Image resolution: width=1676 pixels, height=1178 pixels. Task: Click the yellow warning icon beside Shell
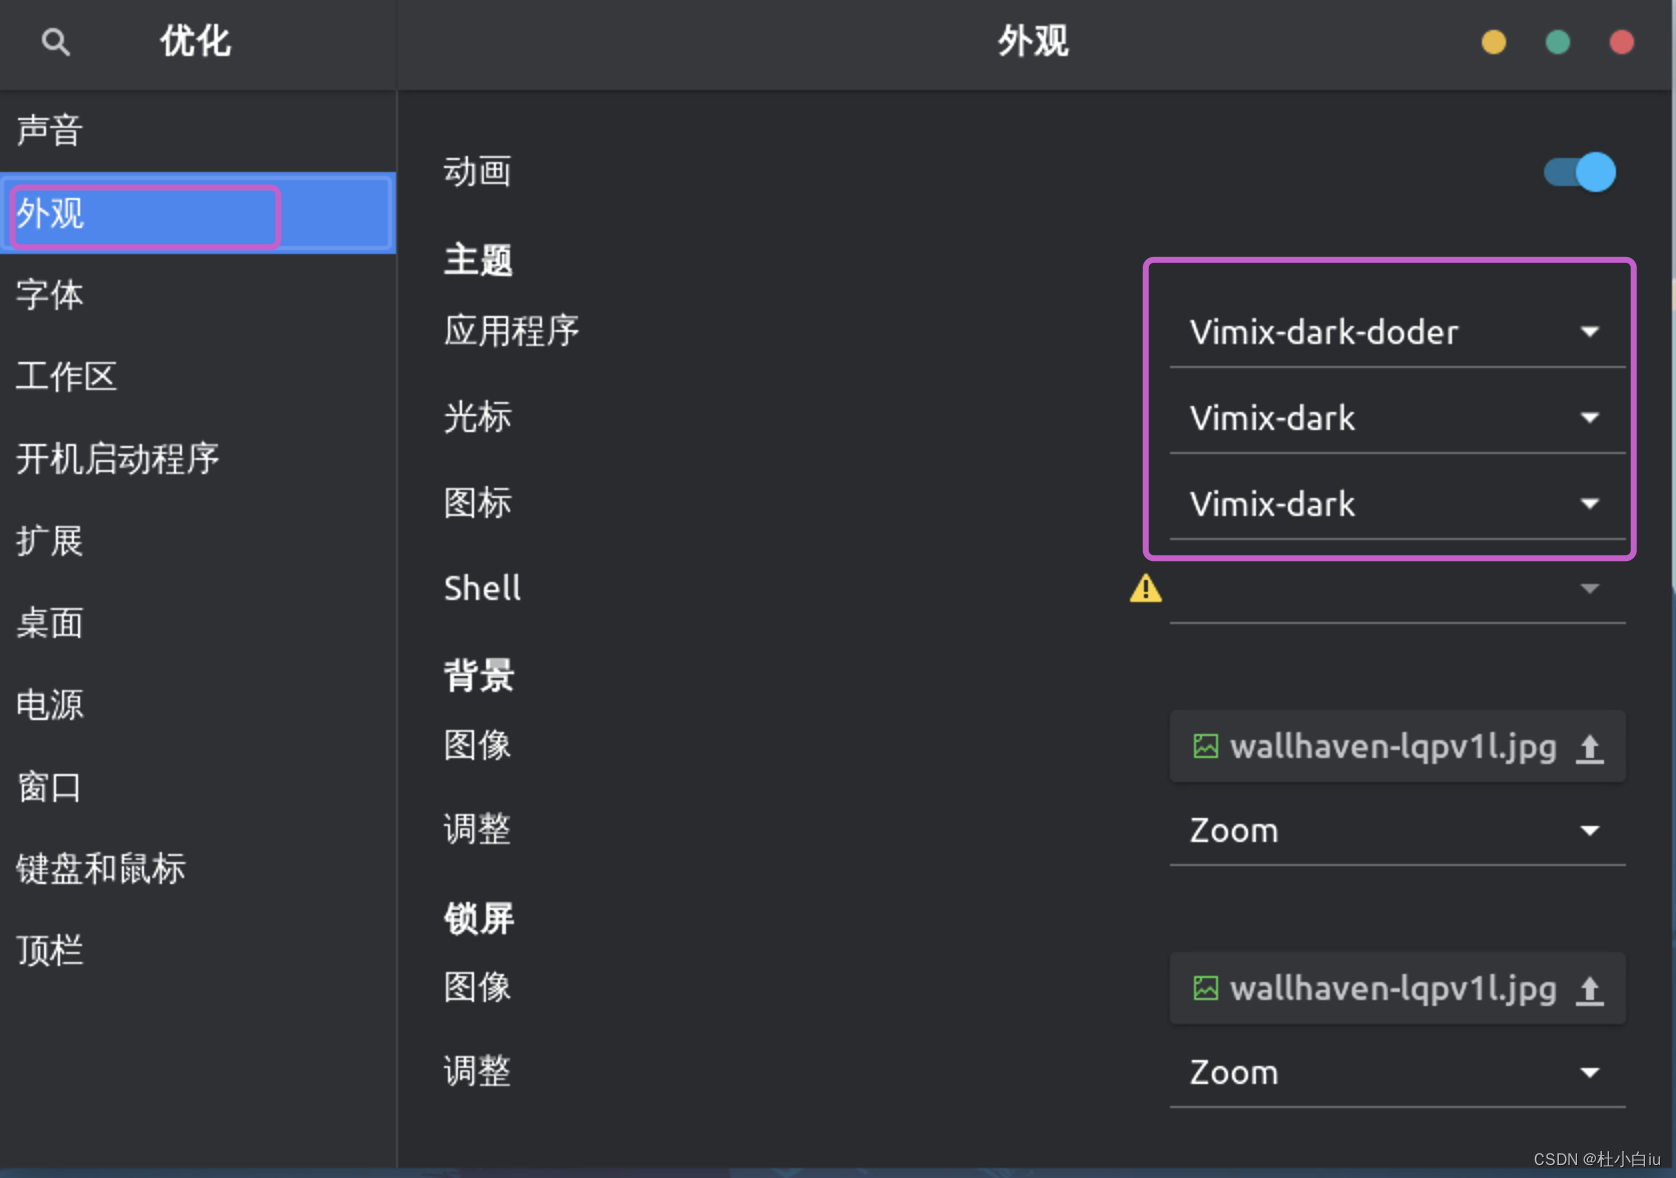click(x=1146, y=589)
